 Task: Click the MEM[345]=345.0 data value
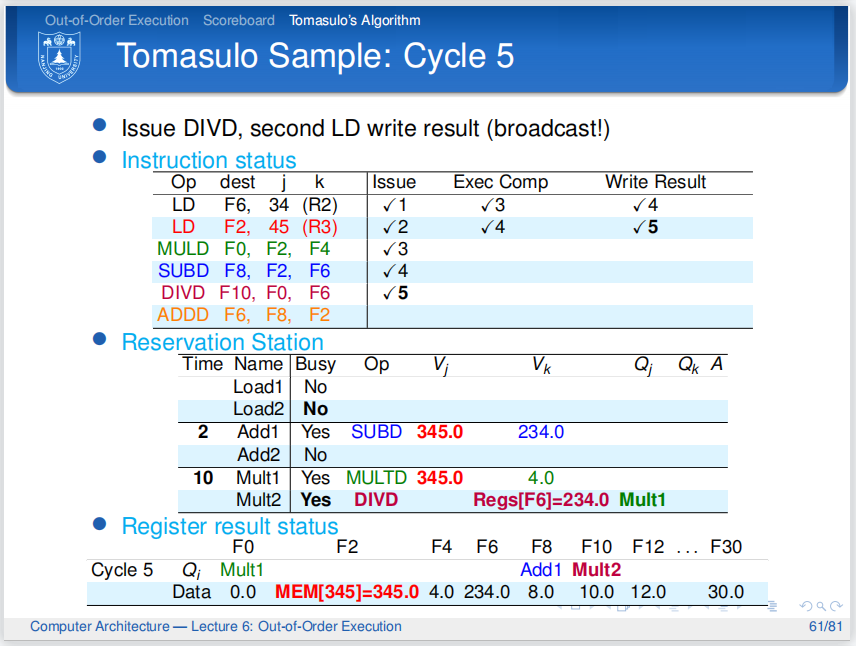click(x=347, y=592)
